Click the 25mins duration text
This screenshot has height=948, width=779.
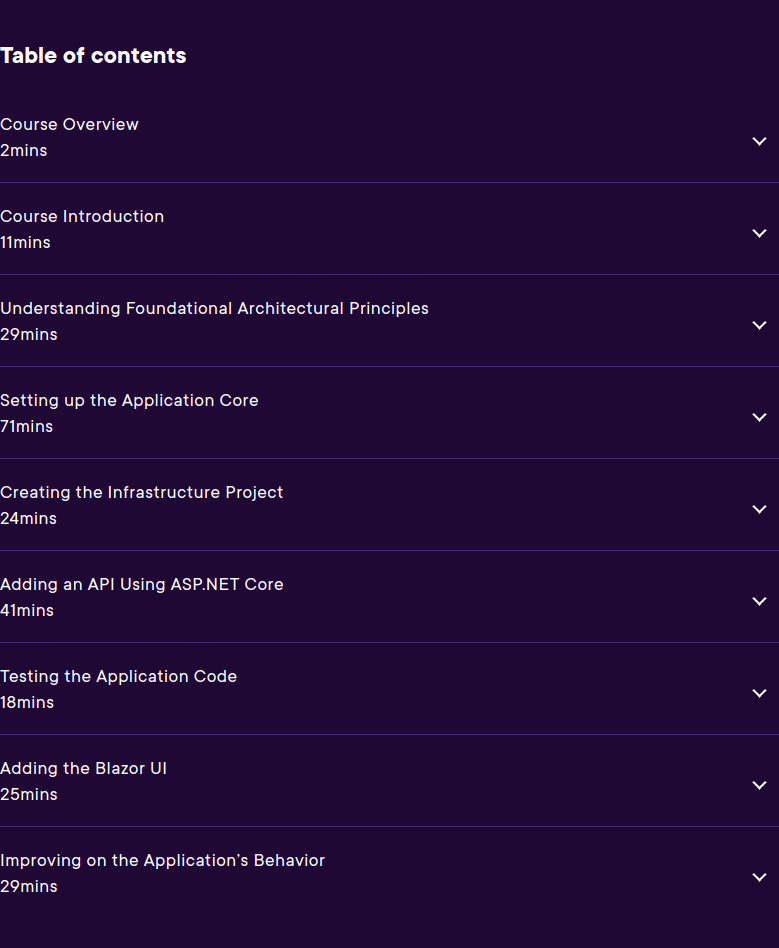pyautogui.click(x=29, y=794)
